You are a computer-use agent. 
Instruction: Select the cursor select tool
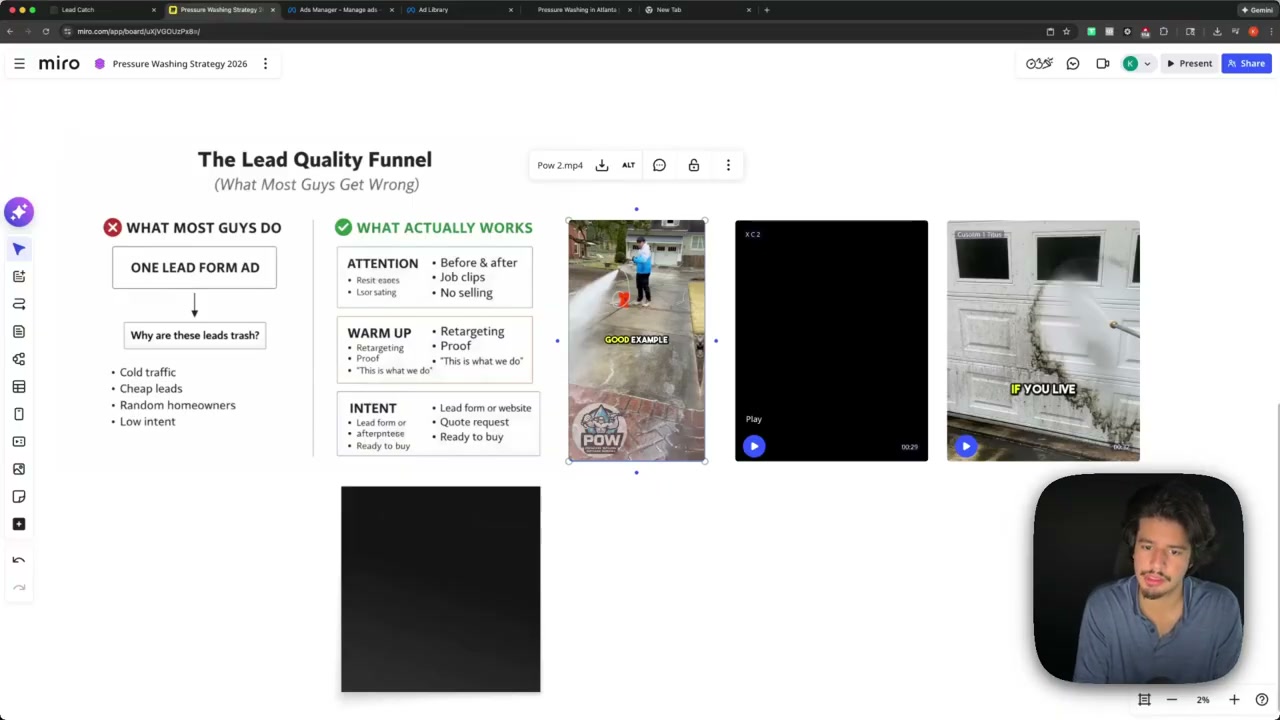(x=19, y=249)
